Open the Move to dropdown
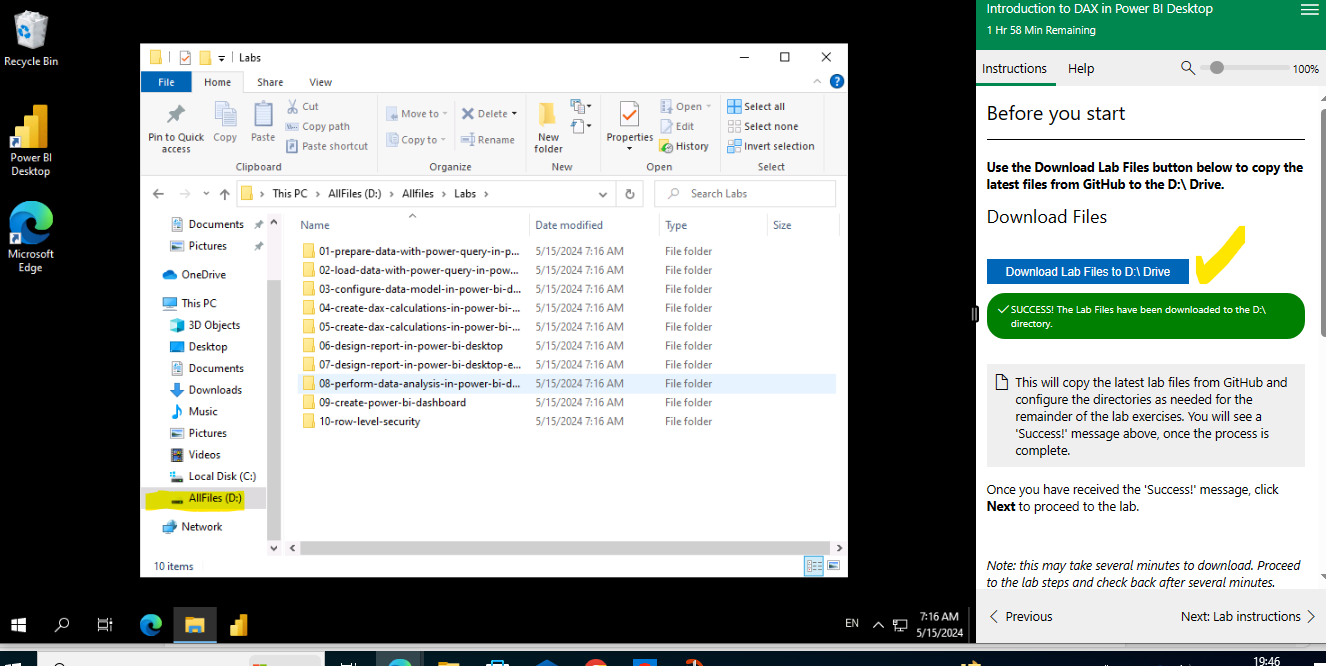1326x666 pixels. tap(416, 113)
